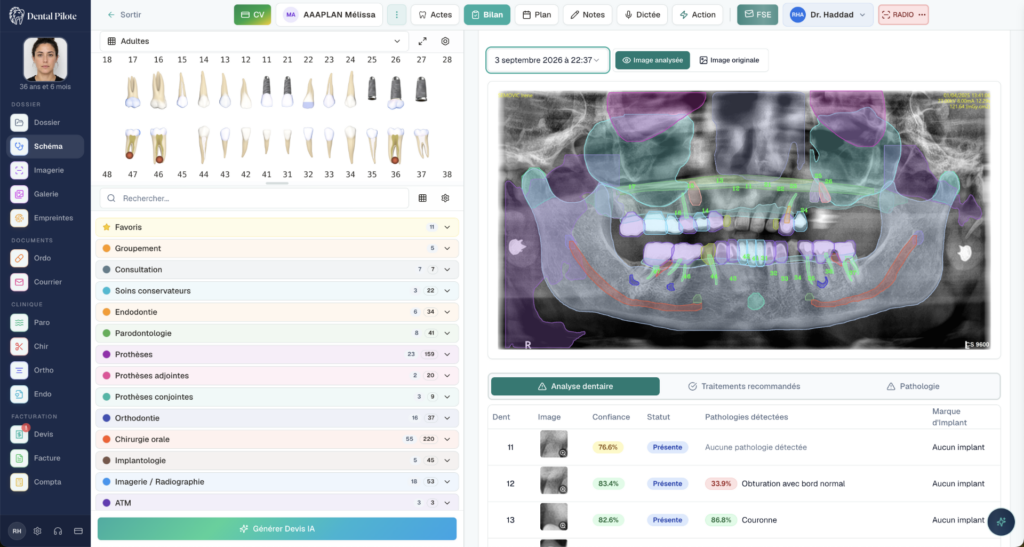Start Dictée voice dictation
1024x547 pixels.
pyautogui.click(x=642, y=14)
